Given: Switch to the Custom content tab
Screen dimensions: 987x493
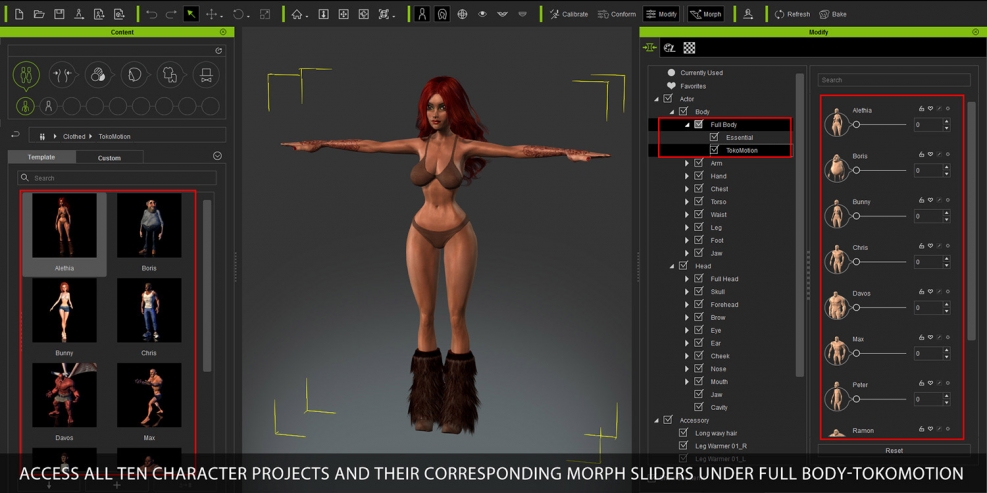Looking at the screenshot, I should point(109,158).
